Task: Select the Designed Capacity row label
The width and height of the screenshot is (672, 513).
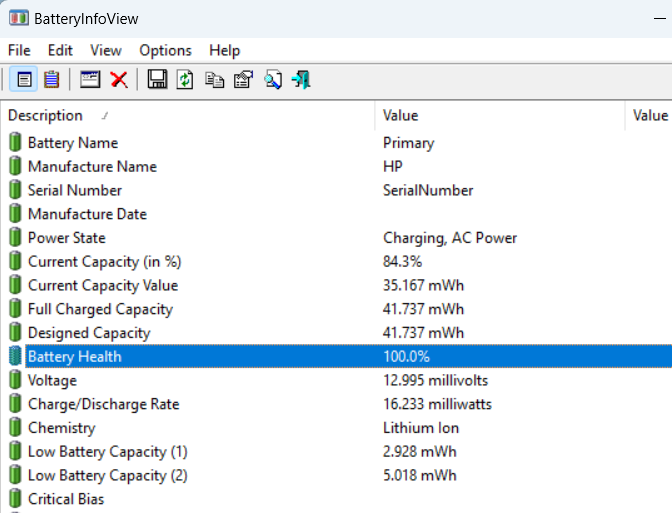Action: click(x=89, y=333)
